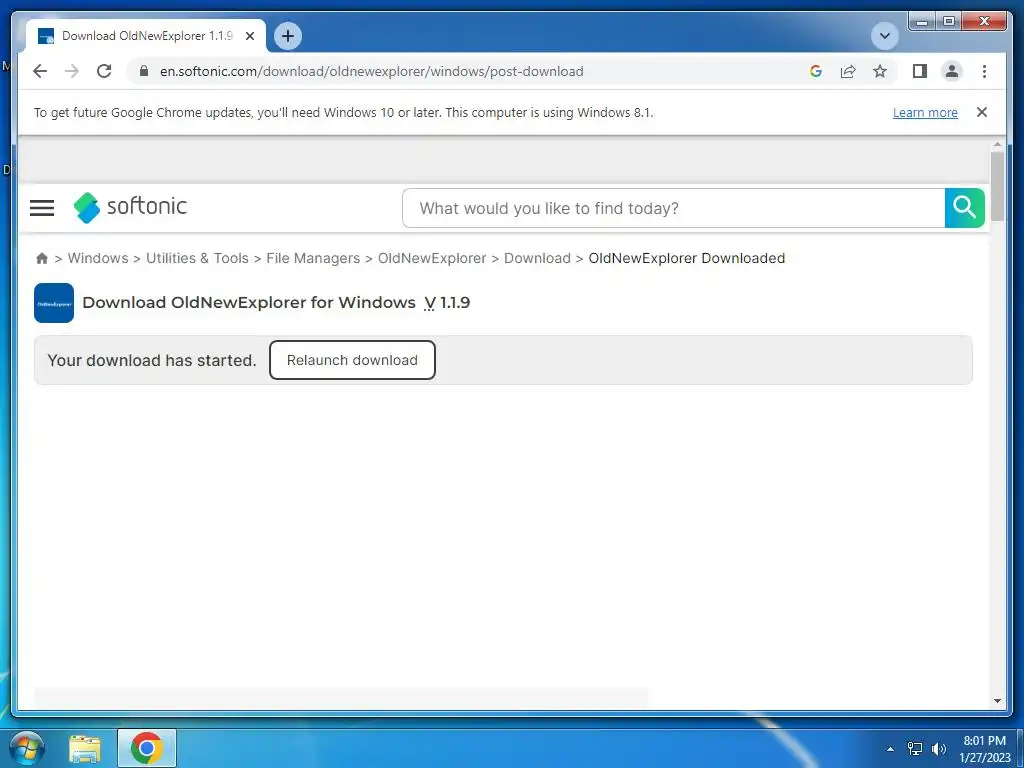Screen dimensions: 1024x768
Task: Open File Managers breadcrumb
Action: tap(313, 258)
